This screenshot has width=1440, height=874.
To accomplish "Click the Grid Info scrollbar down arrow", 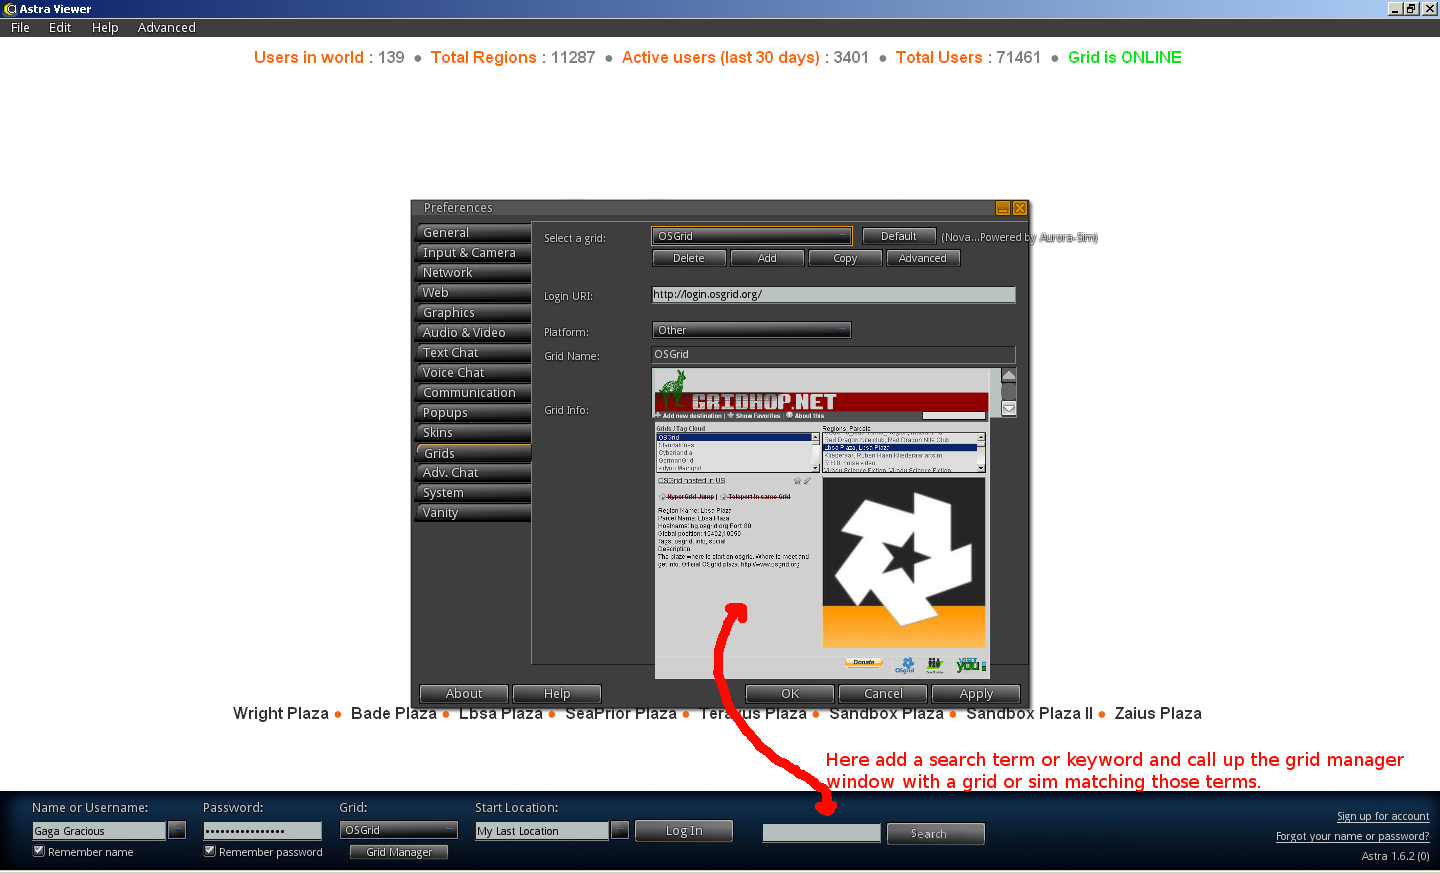I will tap(1009, 408).
